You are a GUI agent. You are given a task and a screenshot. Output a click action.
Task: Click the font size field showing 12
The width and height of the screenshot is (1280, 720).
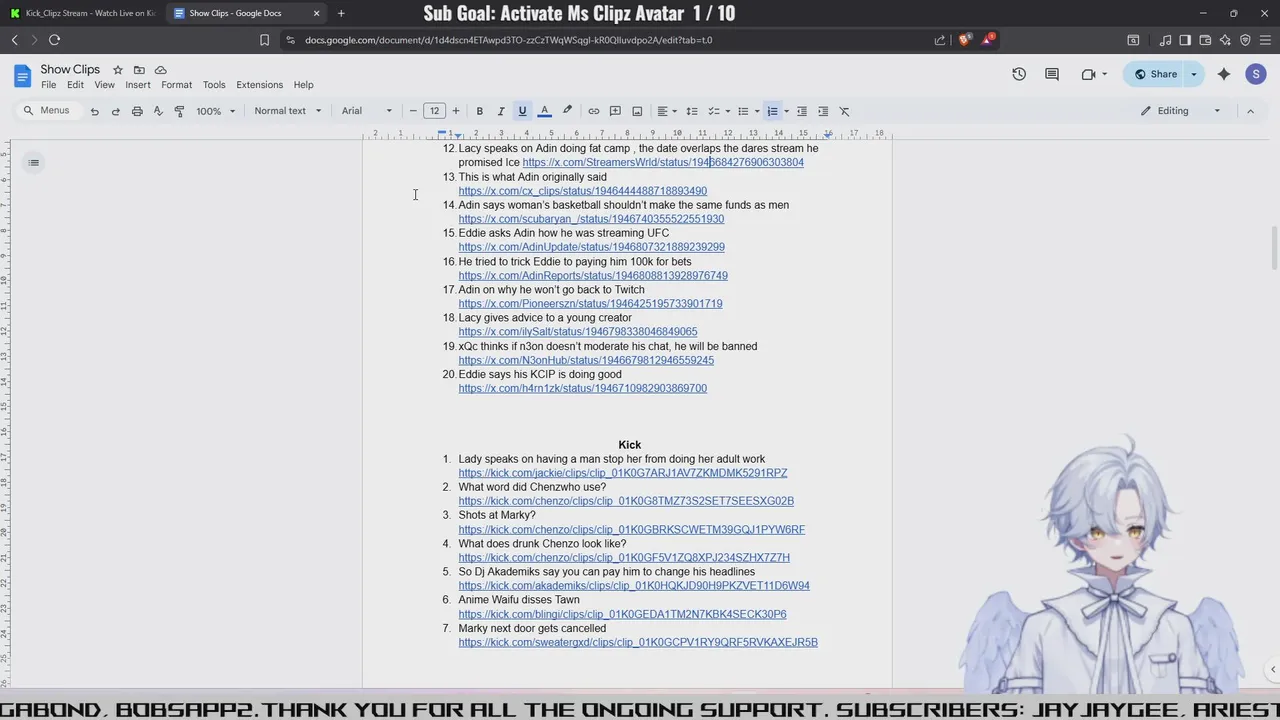(434, 111)
